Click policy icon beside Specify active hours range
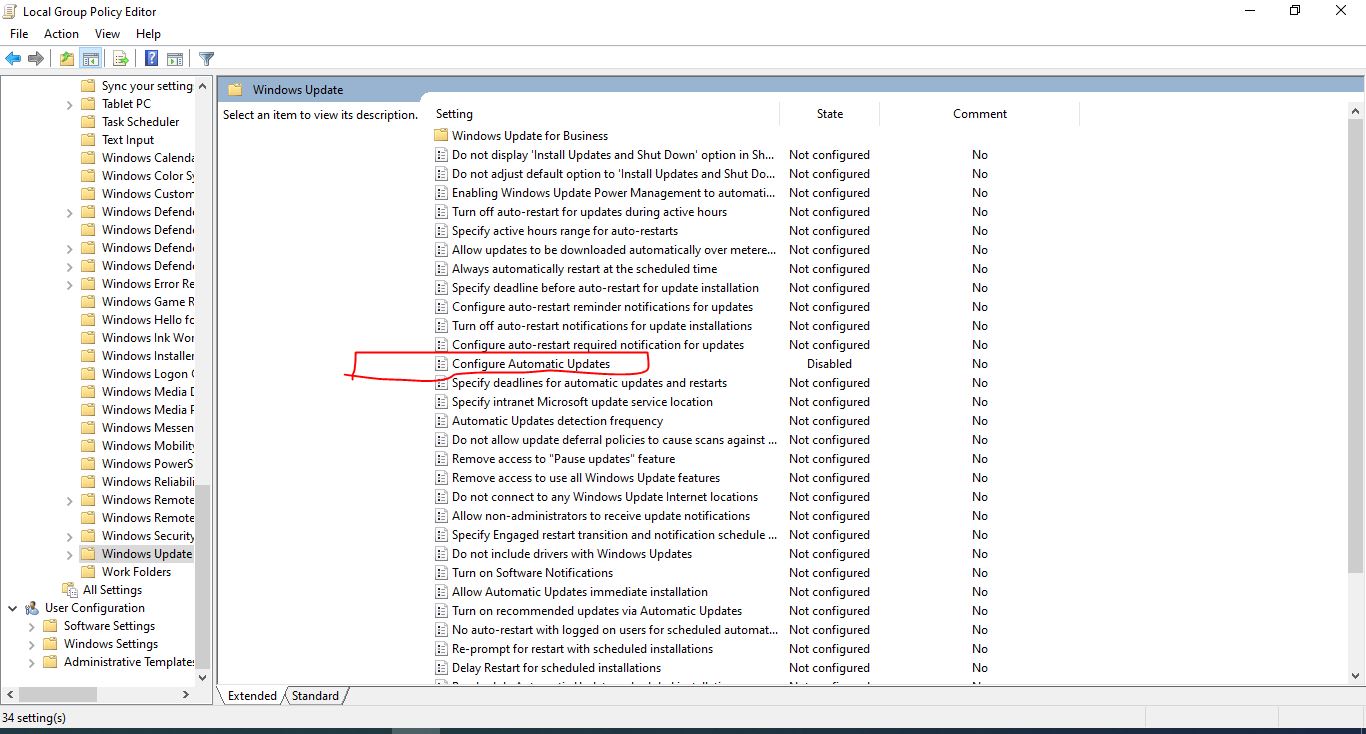 click(441, 231)
